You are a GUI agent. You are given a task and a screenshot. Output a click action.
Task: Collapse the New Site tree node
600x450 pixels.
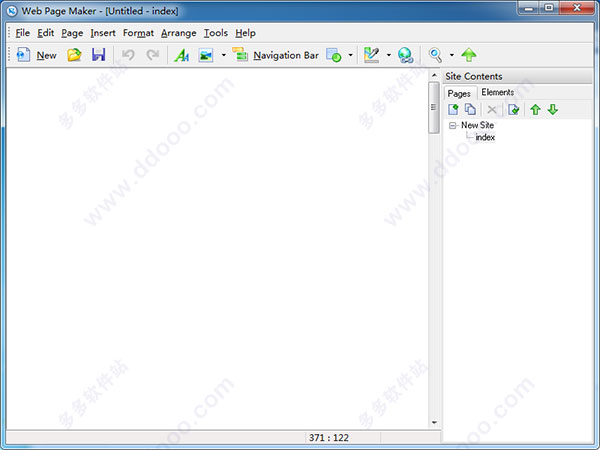(453, 126)
